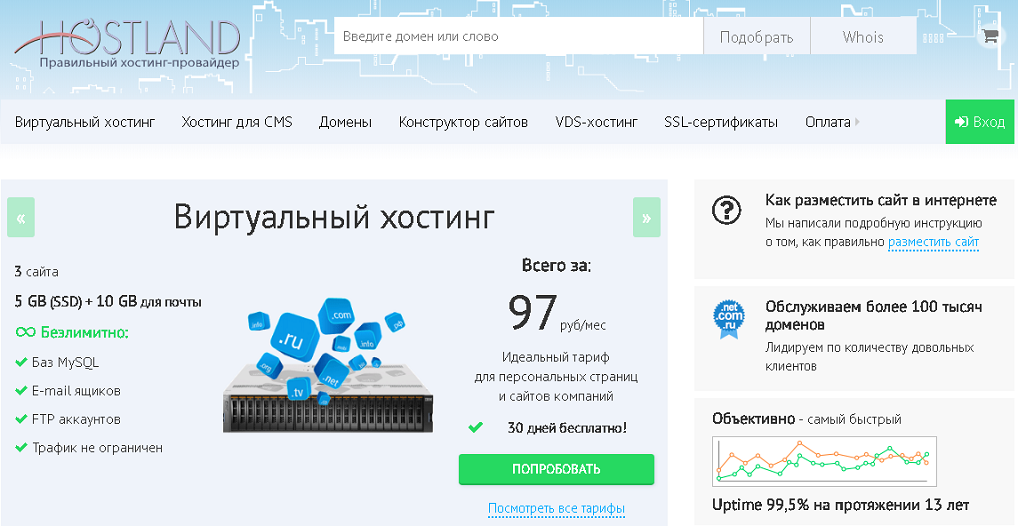Click the checkmark beside 30 дней бесплатно
This screenshot has width=1018, height=526.
point(476,427)
